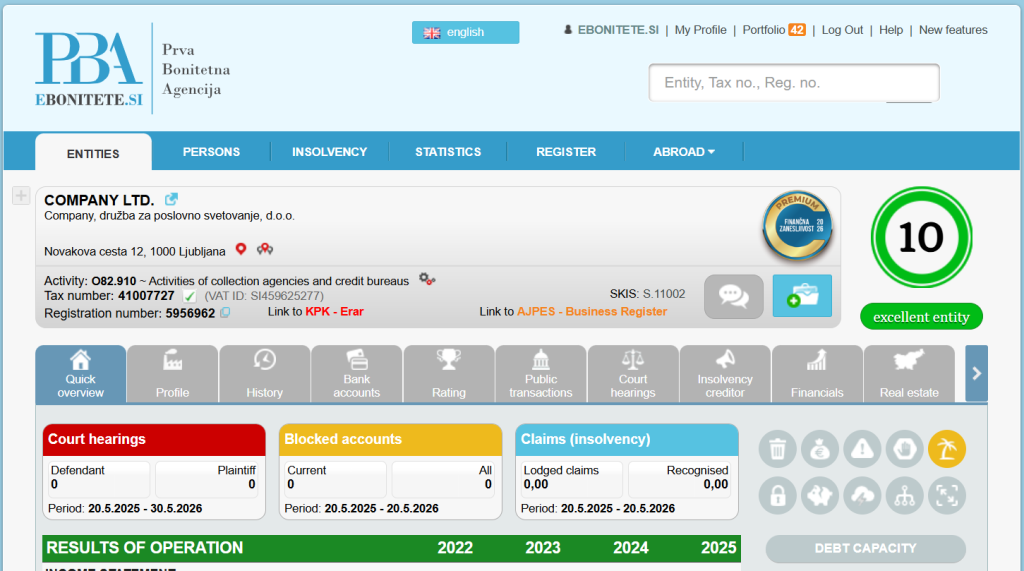The width and height of the screenshot is (1024, 571).
Task: Expand the plus button beside company card
Action: (x=21, y=195)
